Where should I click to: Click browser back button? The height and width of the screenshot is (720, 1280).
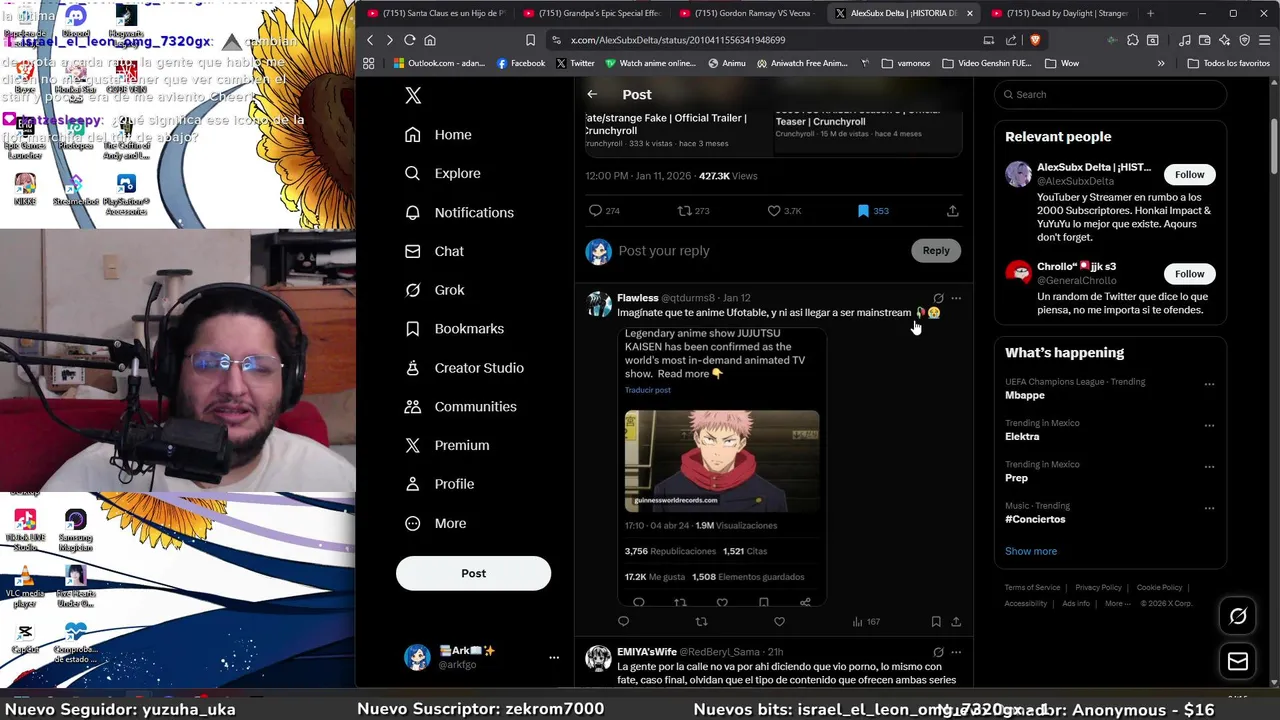point(370,40)
